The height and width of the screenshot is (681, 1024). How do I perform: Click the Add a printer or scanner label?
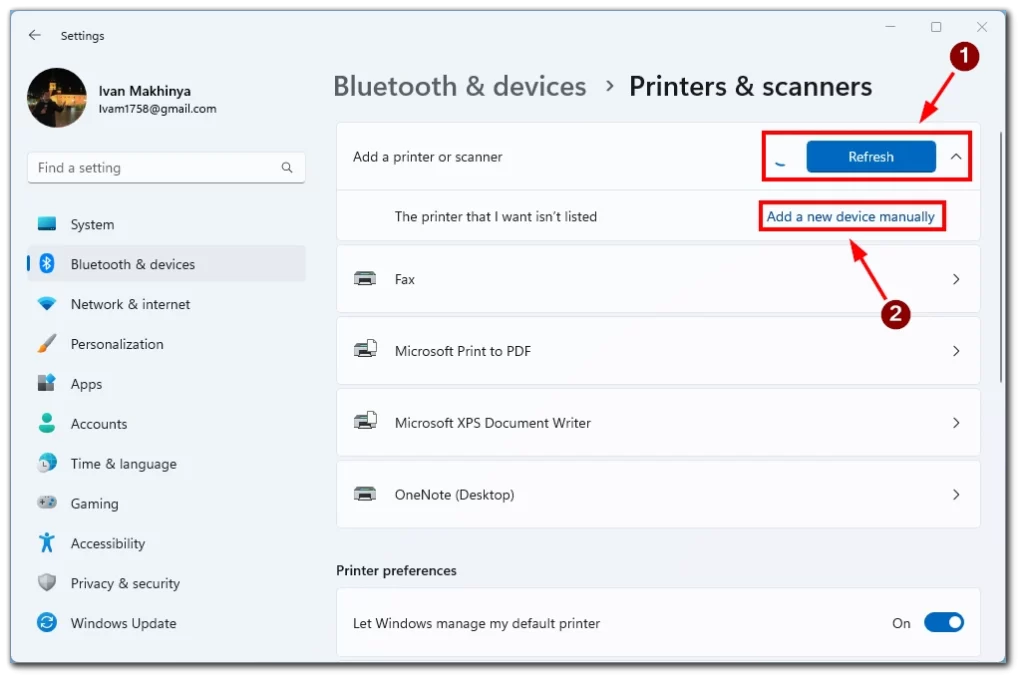[x=428, y=157]
